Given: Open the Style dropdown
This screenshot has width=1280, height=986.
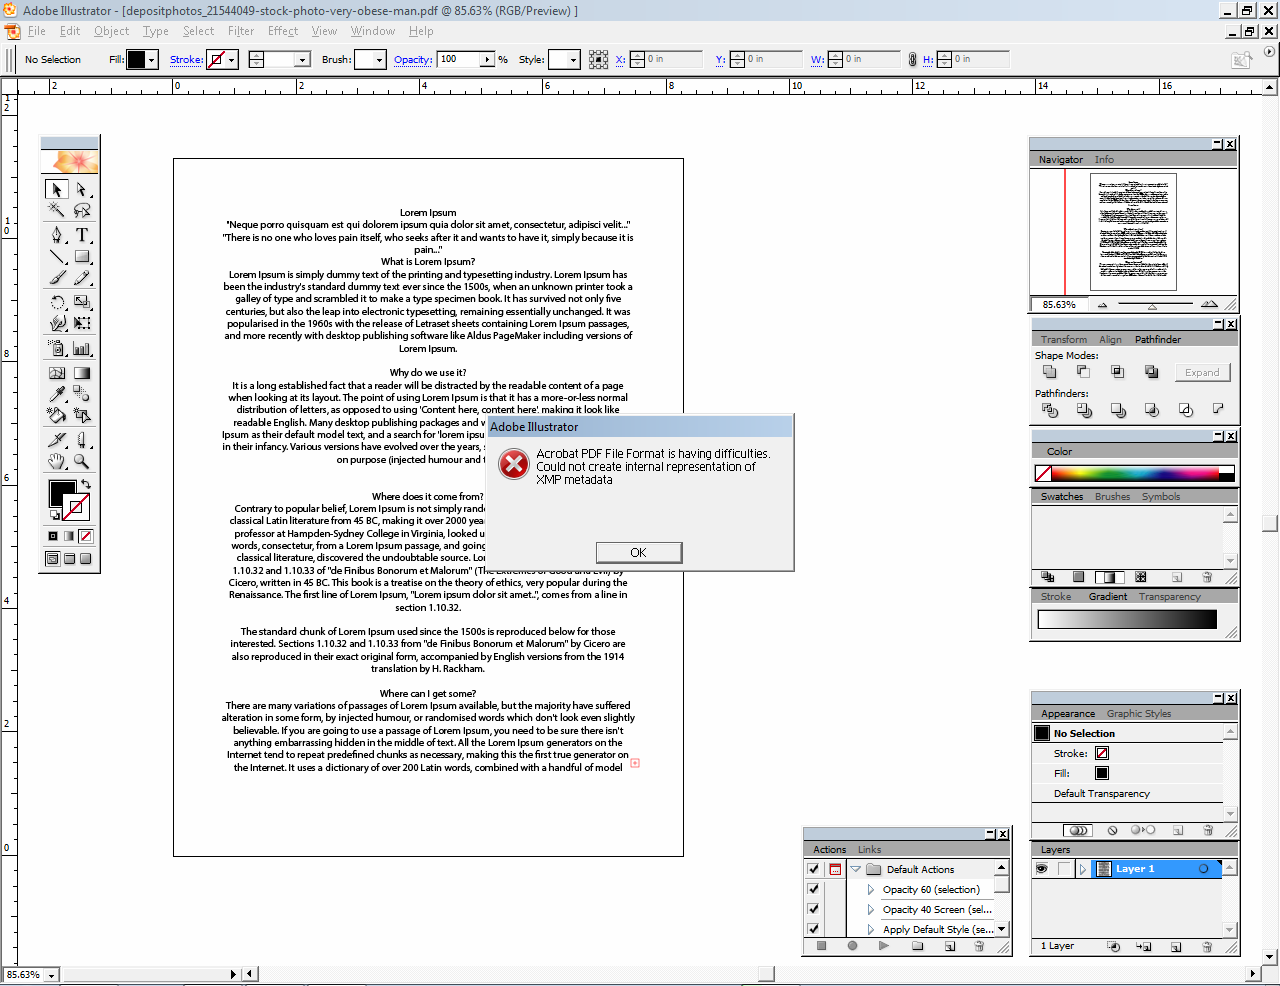Looking at the screenshot, I should point(573,60).
